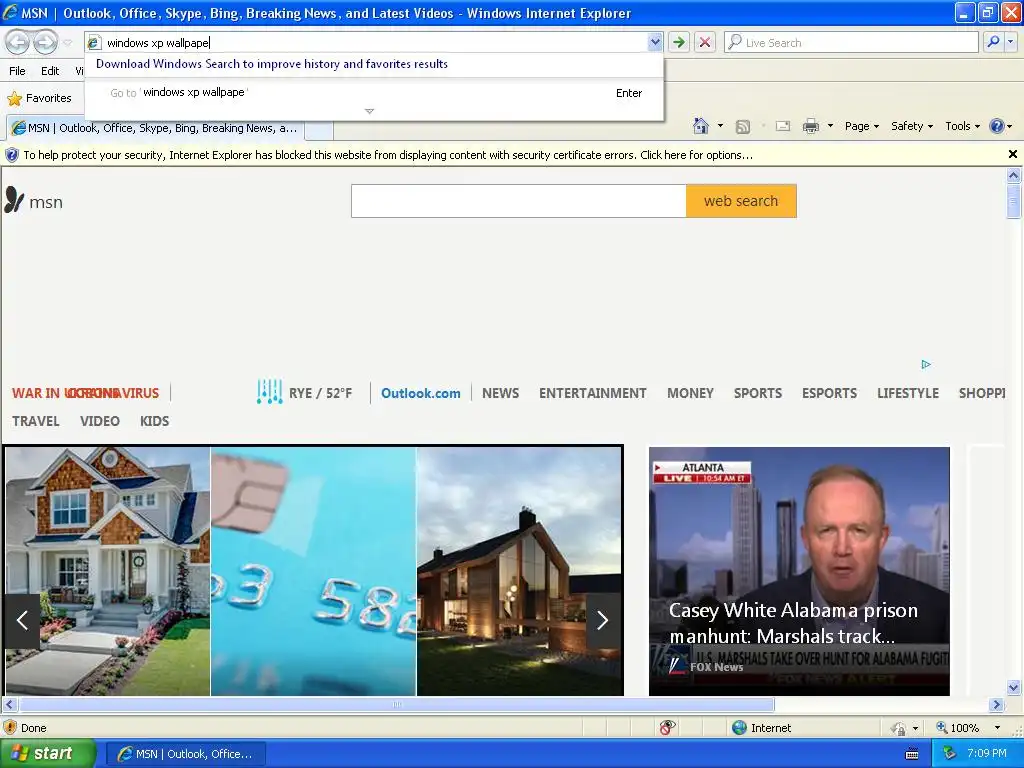Go to the NEWS section
The width and height of the screenshot is (1024, 768).
click(500, 393)
